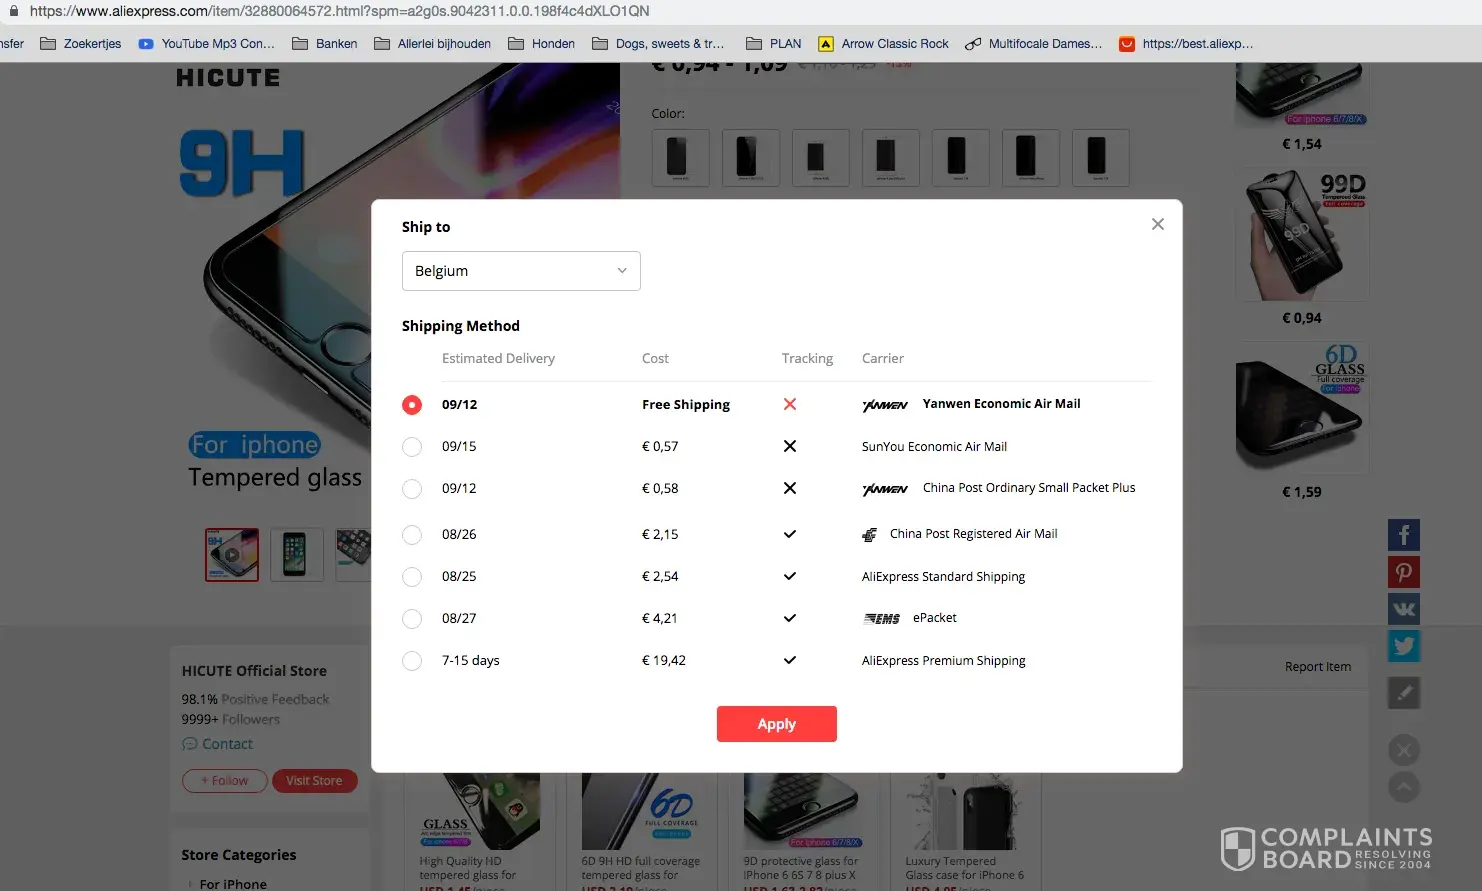Expand the Honden bookmarks folder
This screenshot has height=891, width=1482.
(542, 44)
